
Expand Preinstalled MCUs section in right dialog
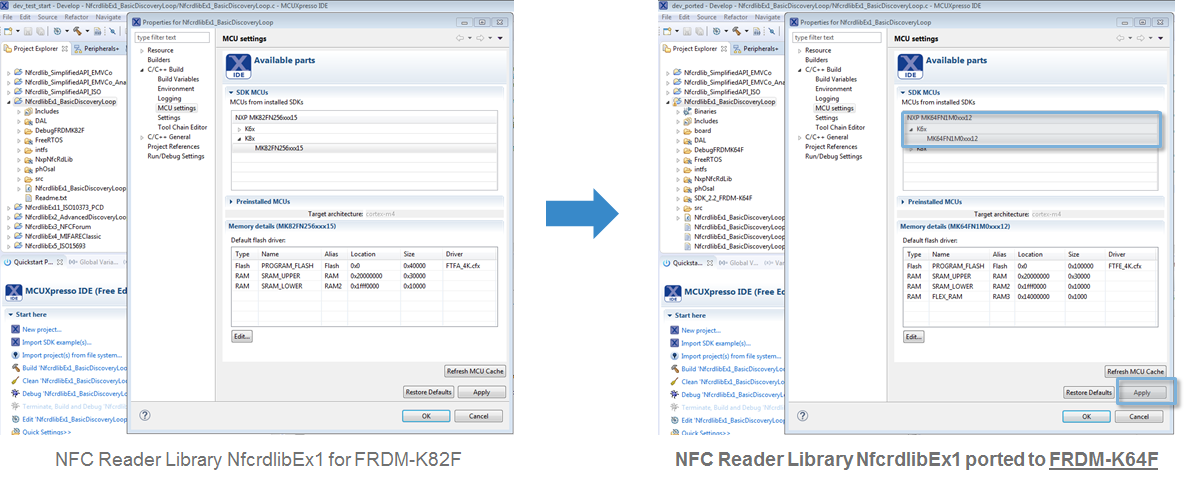point(902,202)
